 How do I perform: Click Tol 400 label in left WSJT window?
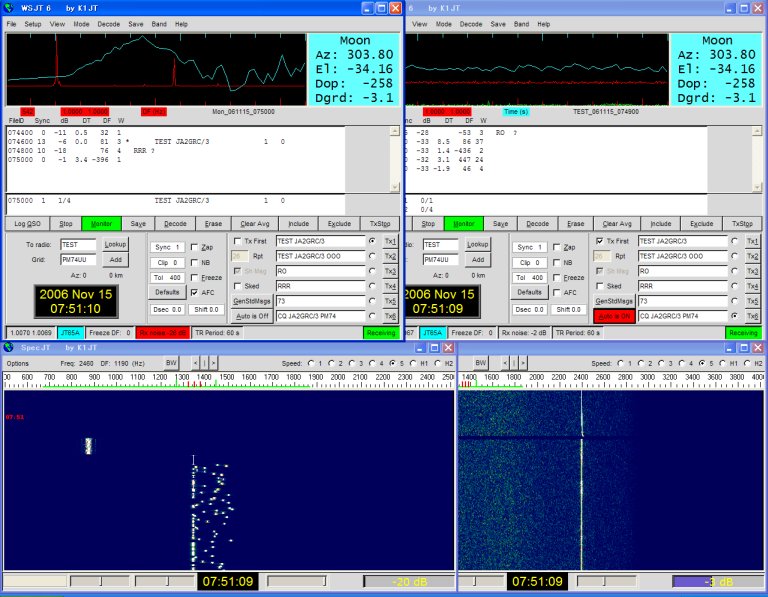[167, 278]
